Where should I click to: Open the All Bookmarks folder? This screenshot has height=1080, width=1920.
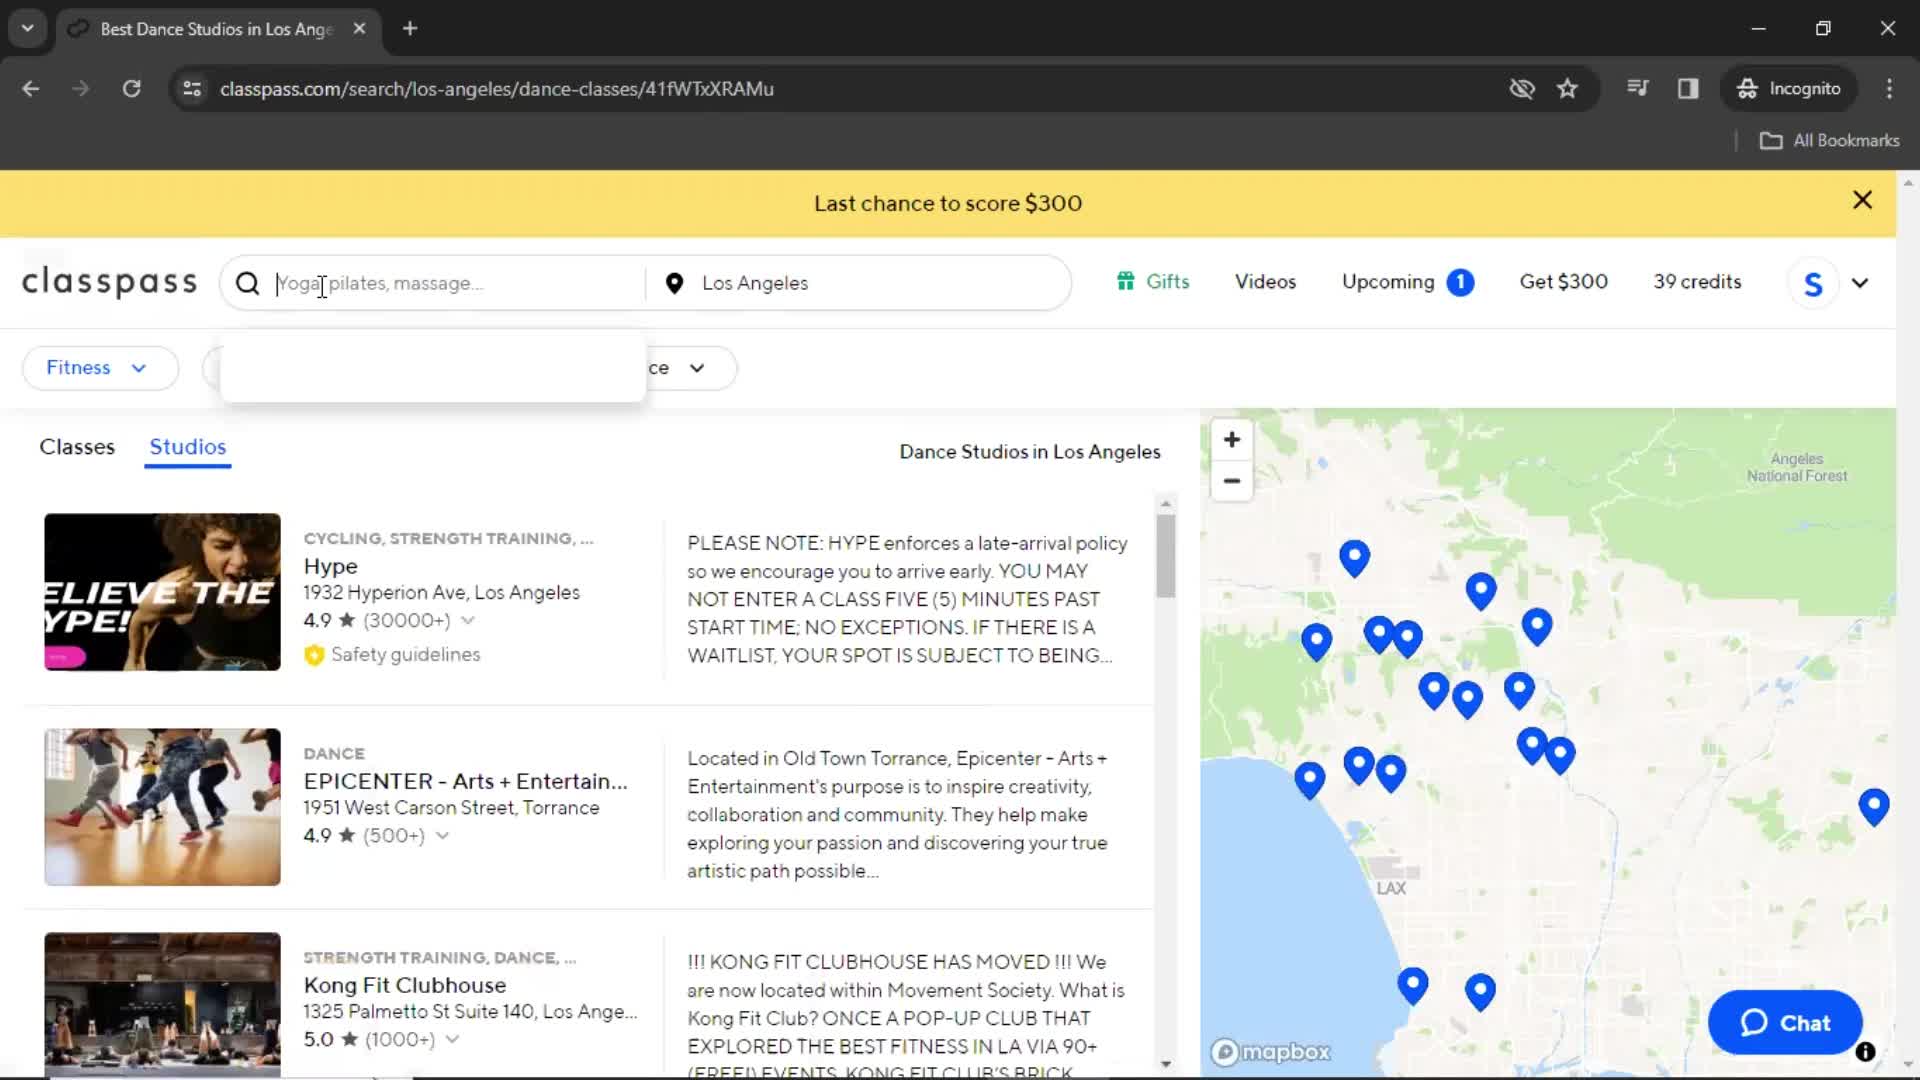coord(1829,141)
